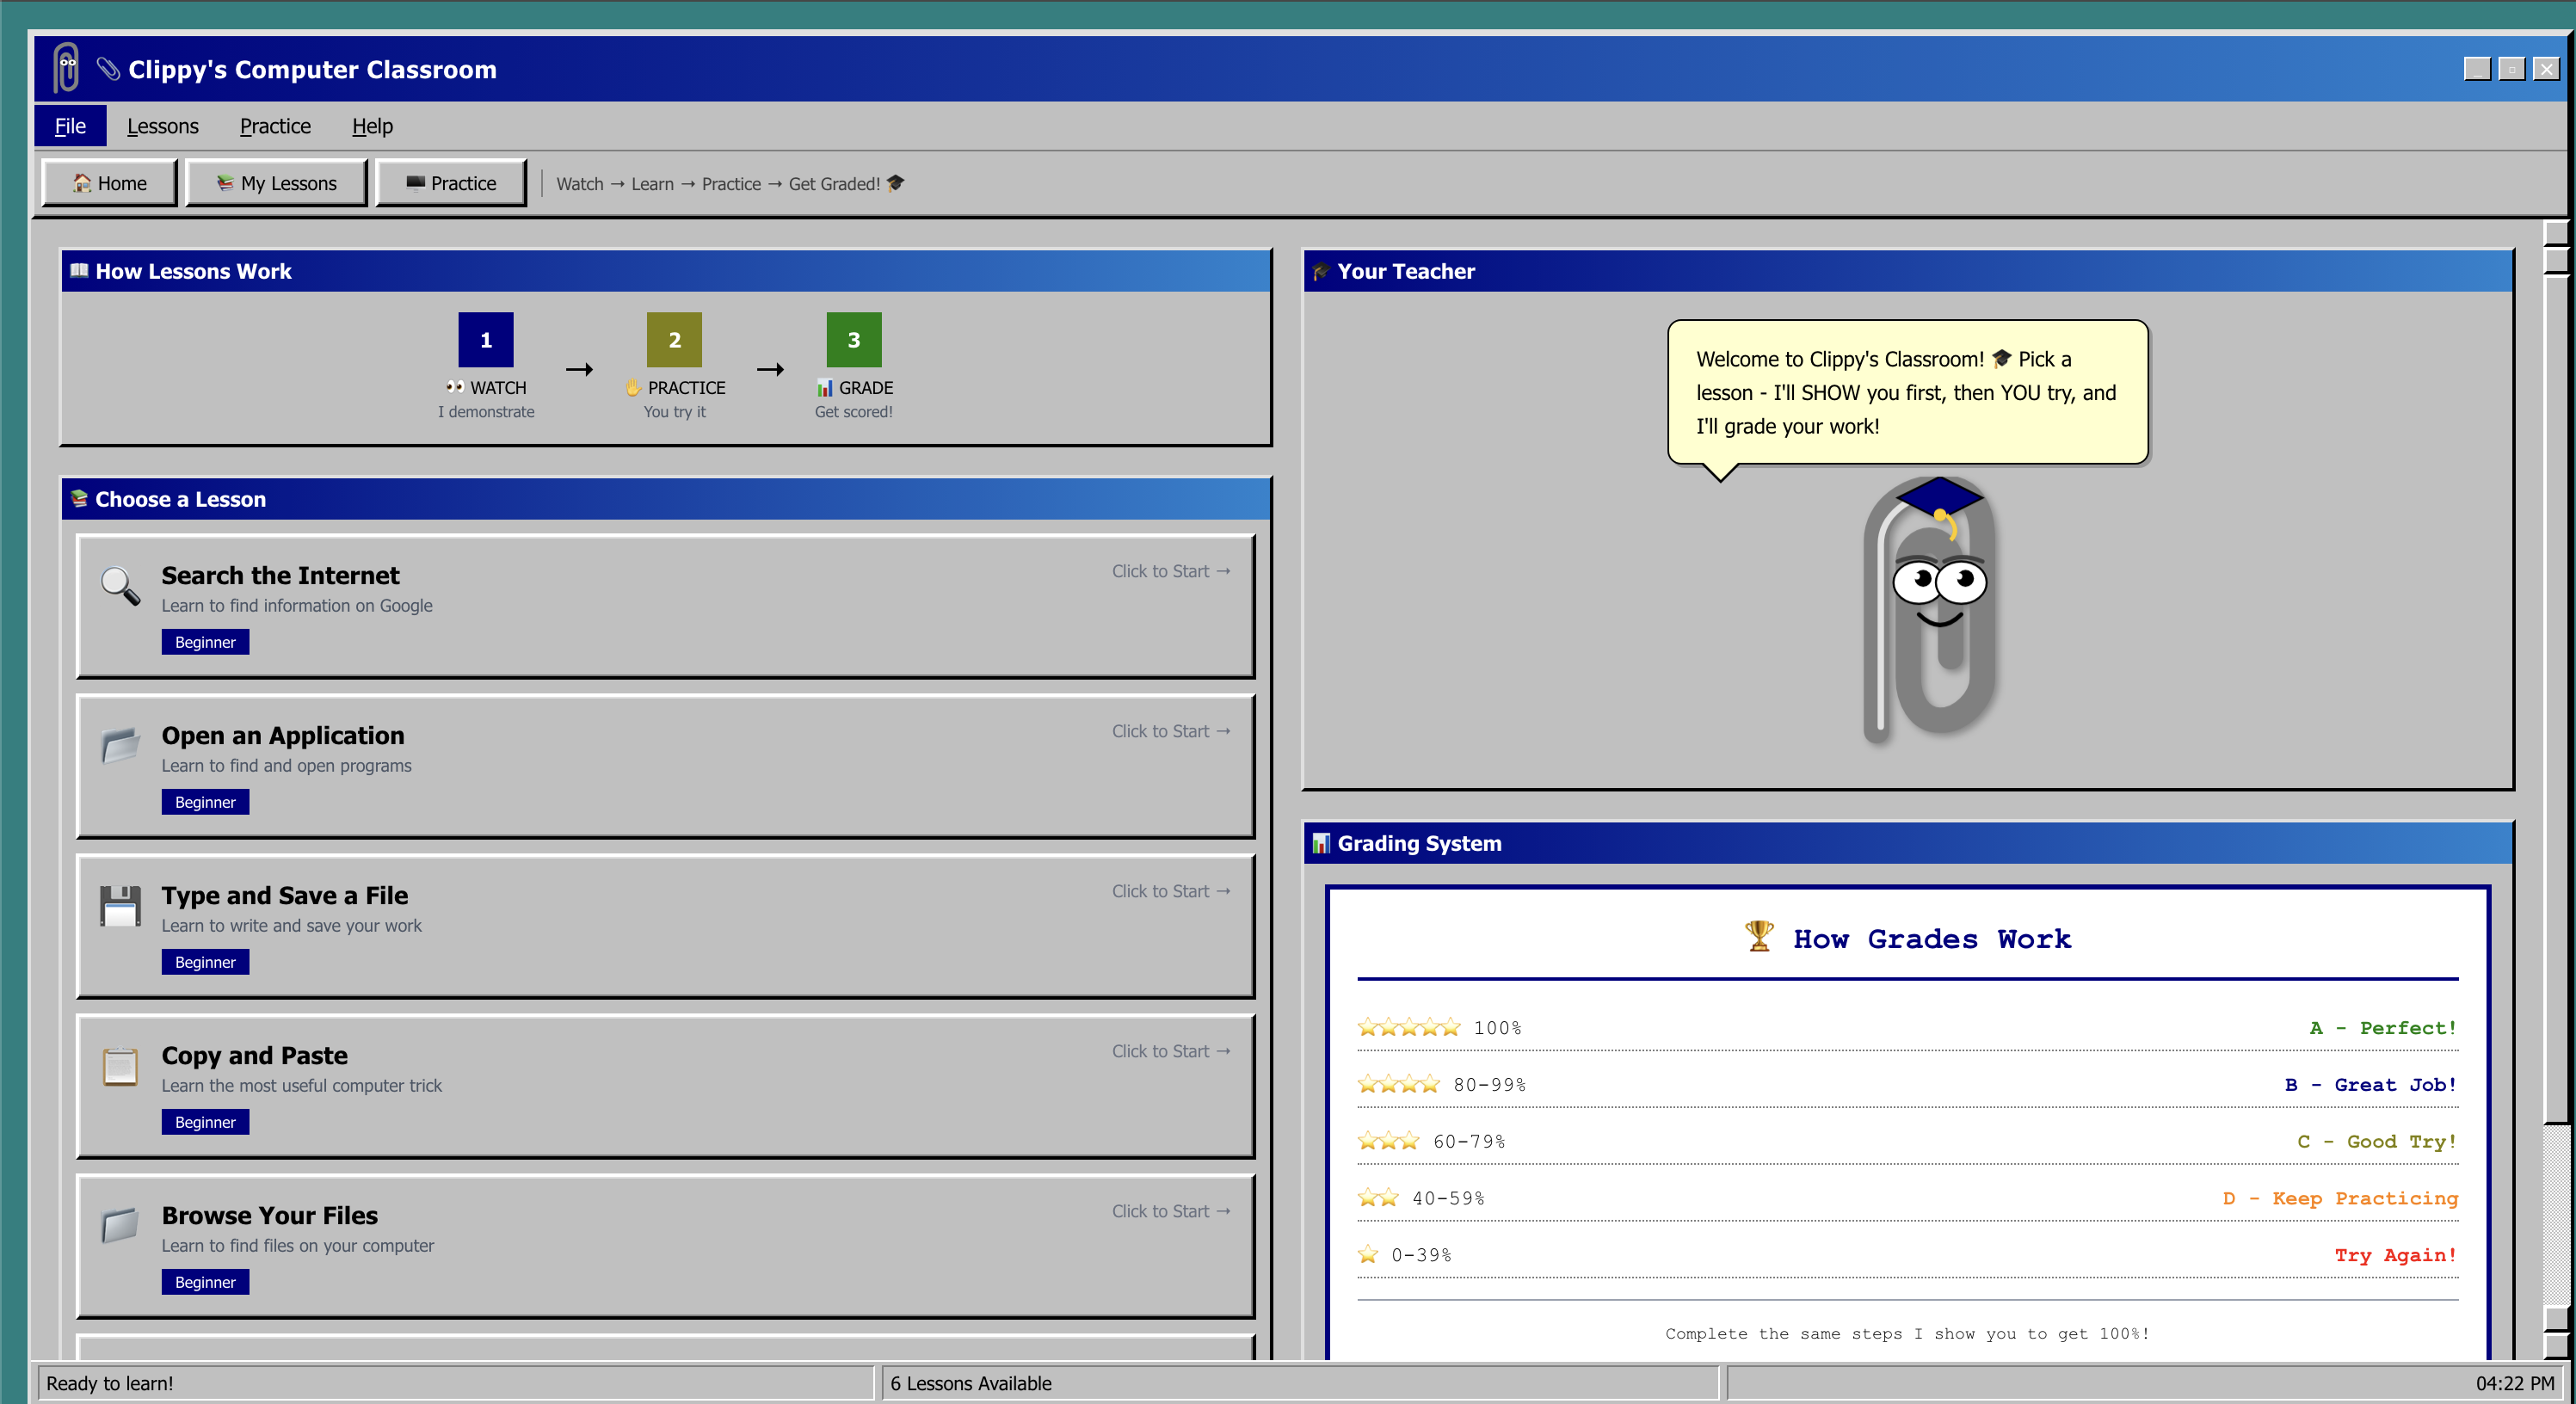
Task: Click the five-star 100% grade row
Action: tap(1906, 1027)
